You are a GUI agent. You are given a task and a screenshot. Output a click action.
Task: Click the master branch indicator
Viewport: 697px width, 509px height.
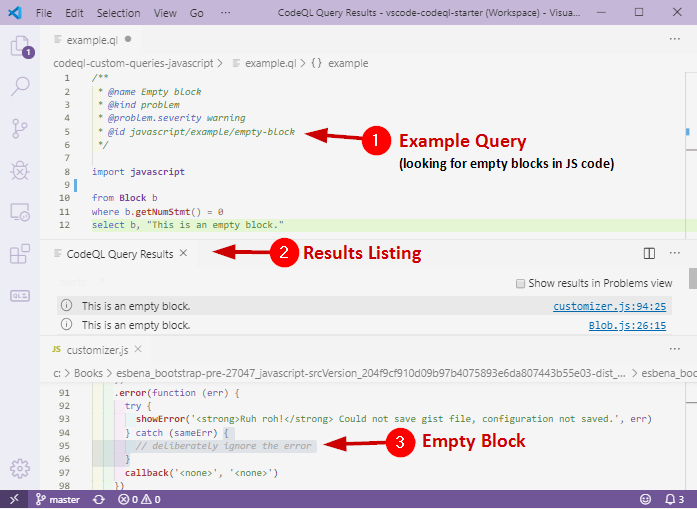click(x=58, y=500)
